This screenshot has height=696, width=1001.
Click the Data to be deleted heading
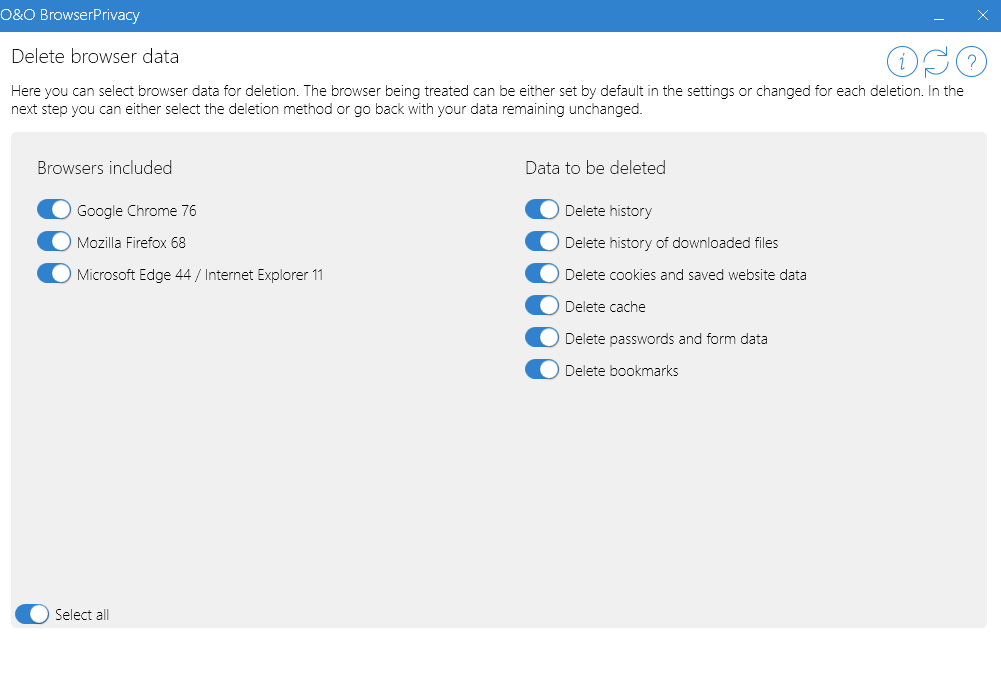click(595, 168)
